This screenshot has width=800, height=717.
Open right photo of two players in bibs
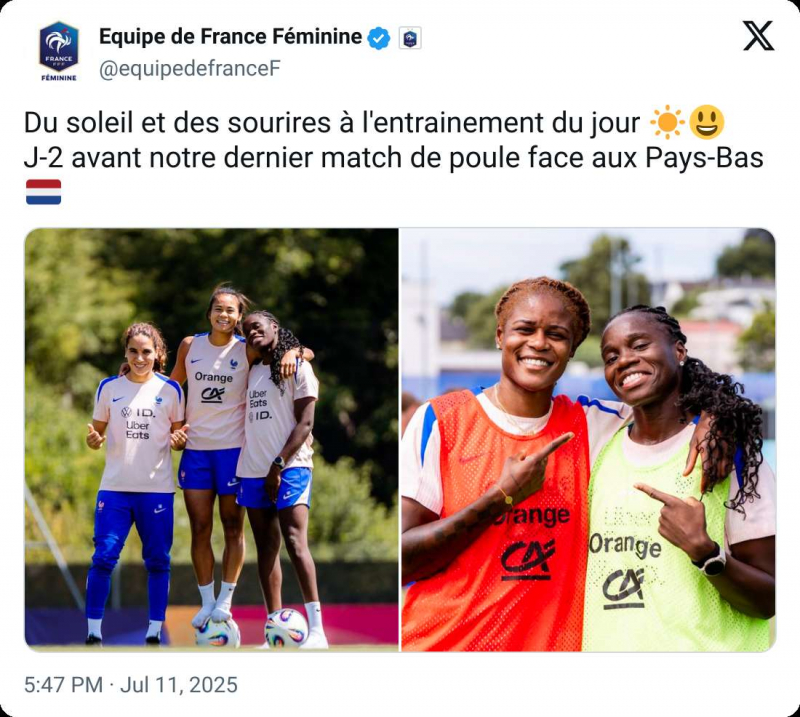tap(588, 439)
